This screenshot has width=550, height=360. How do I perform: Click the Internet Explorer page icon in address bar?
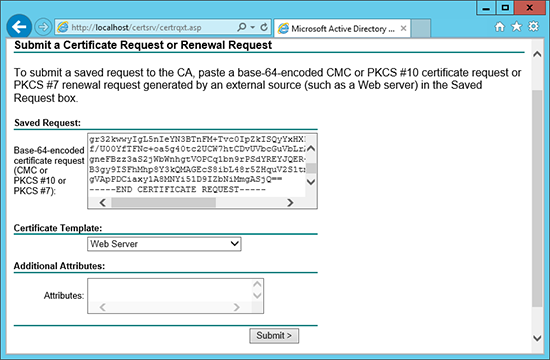click(63, 27)
